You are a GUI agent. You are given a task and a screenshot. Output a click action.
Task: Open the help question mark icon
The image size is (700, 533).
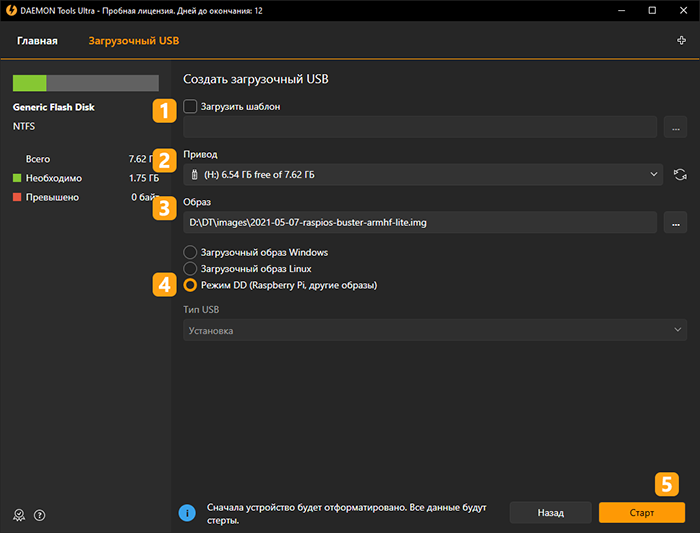(40, 515)
